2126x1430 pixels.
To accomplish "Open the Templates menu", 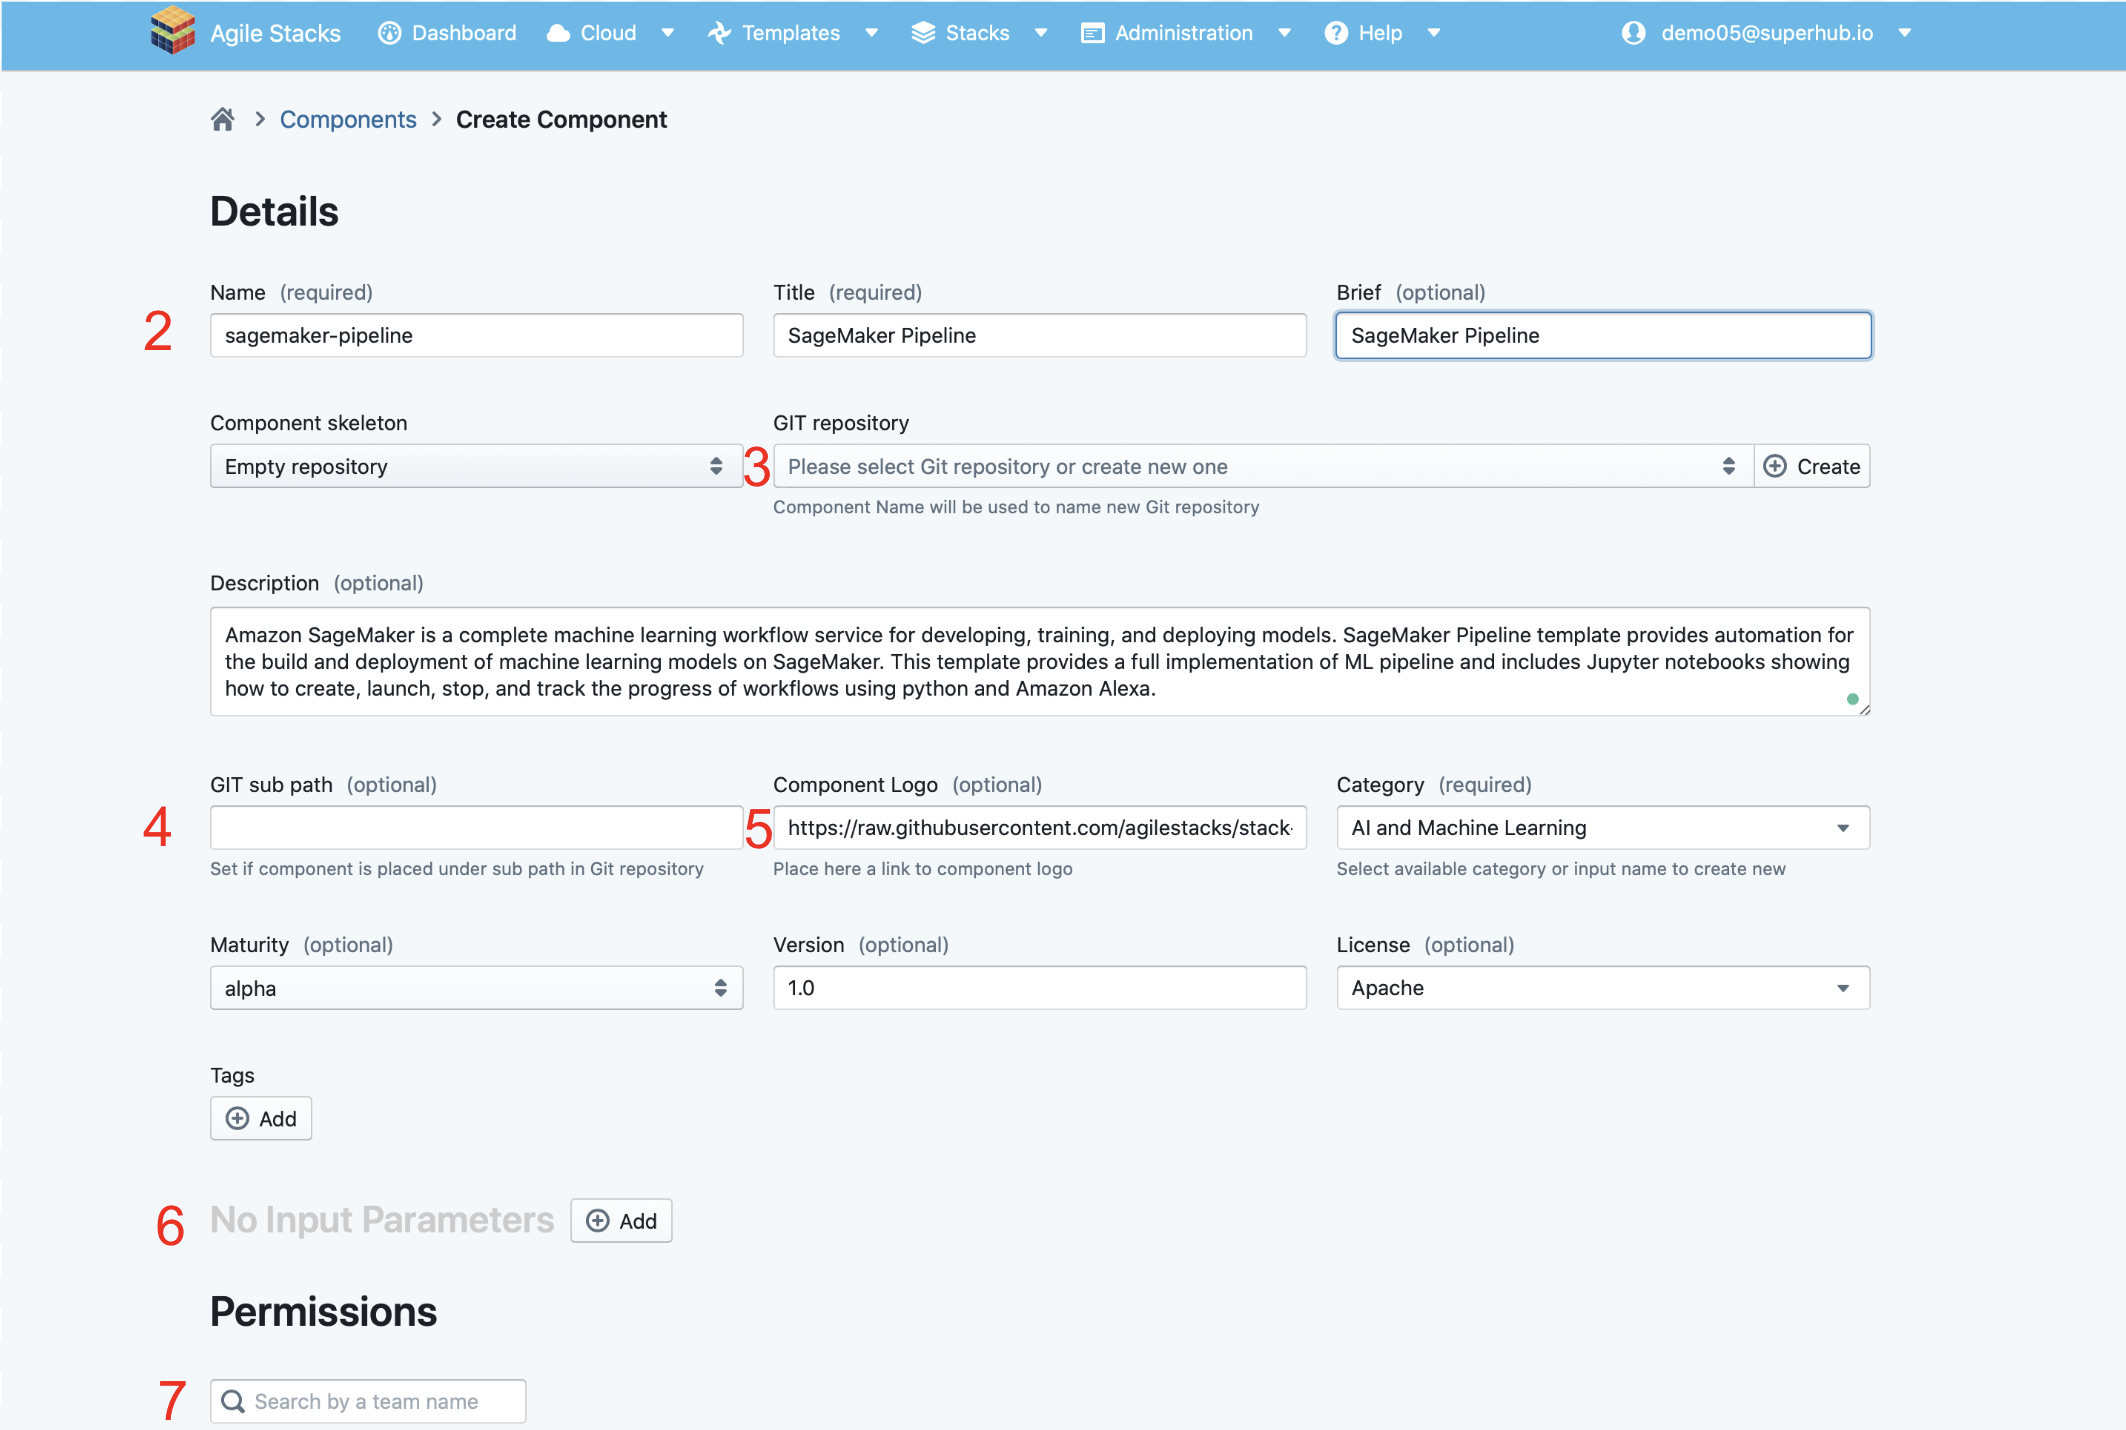I will point(792,33).
